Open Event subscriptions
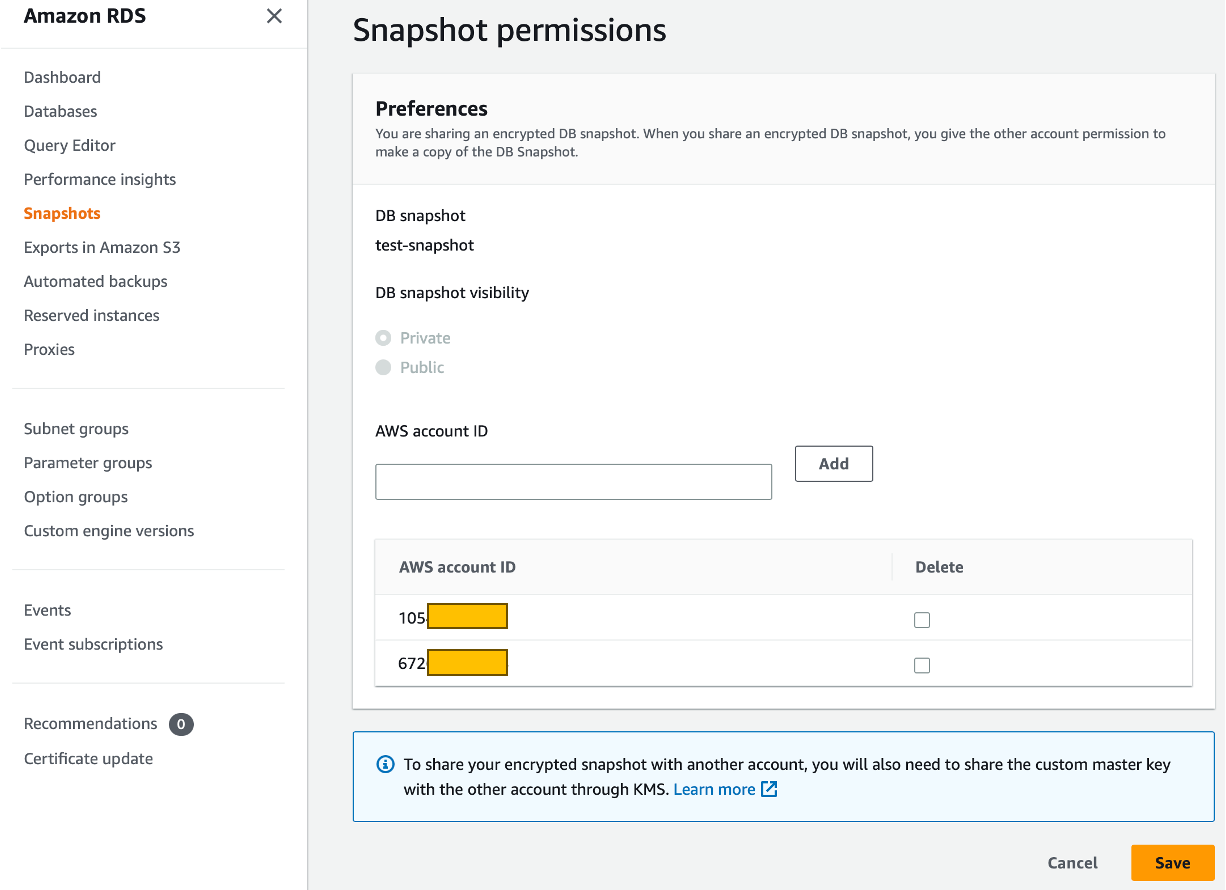Screen dimensions: 1226x890 pyautogui.click(x=93, y=644)
